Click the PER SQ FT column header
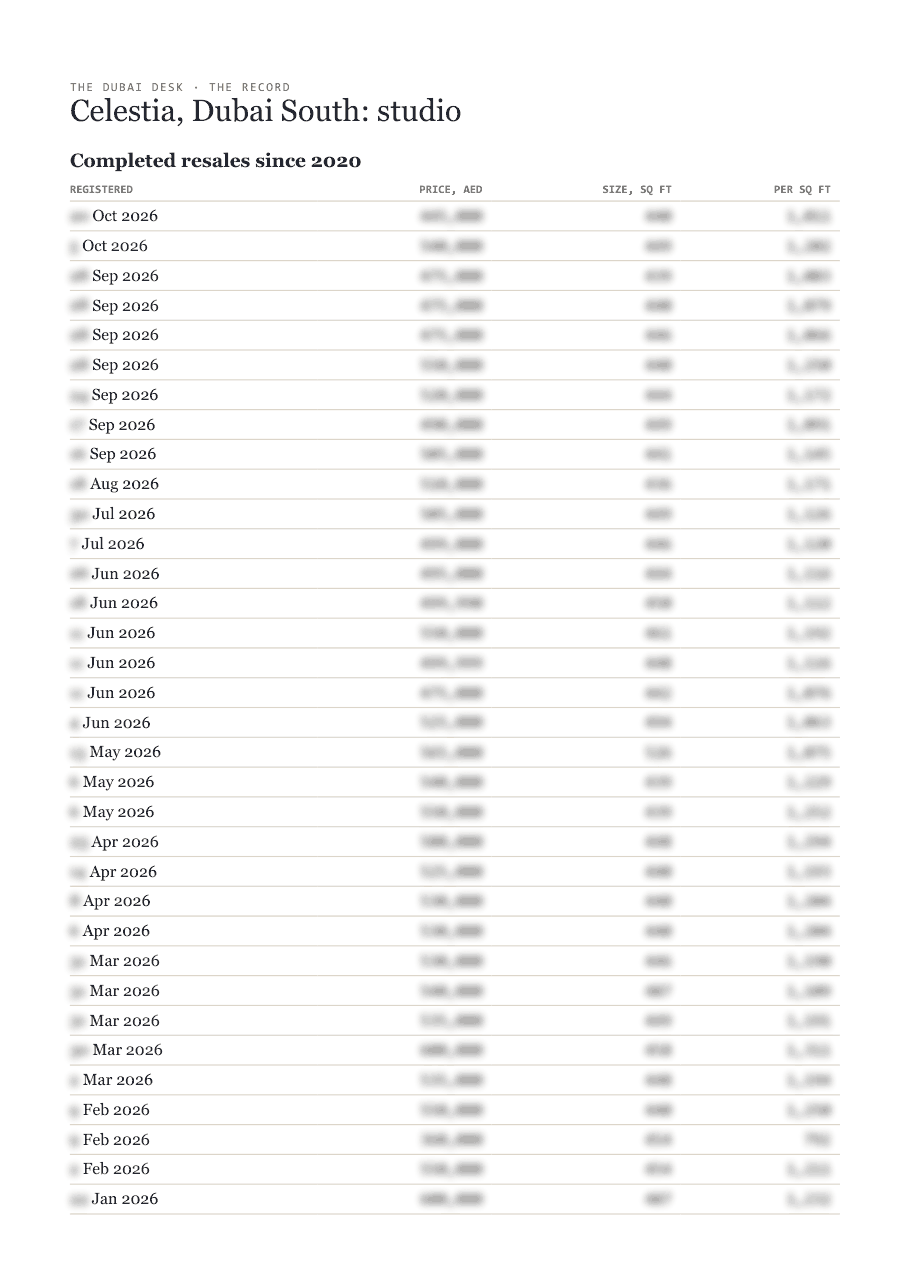Image resolution: width=911 pixels, height=1288 pixels. [x=802, y=189]
